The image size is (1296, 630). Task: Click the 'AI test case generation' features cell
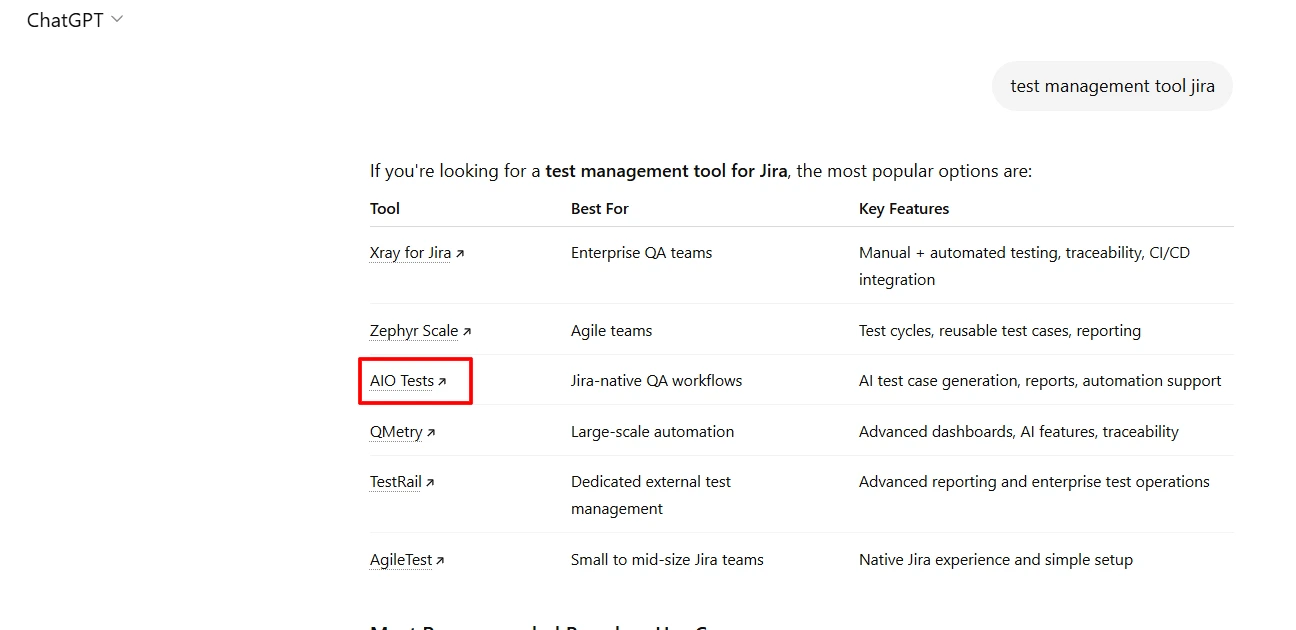tap(1040, 381)
